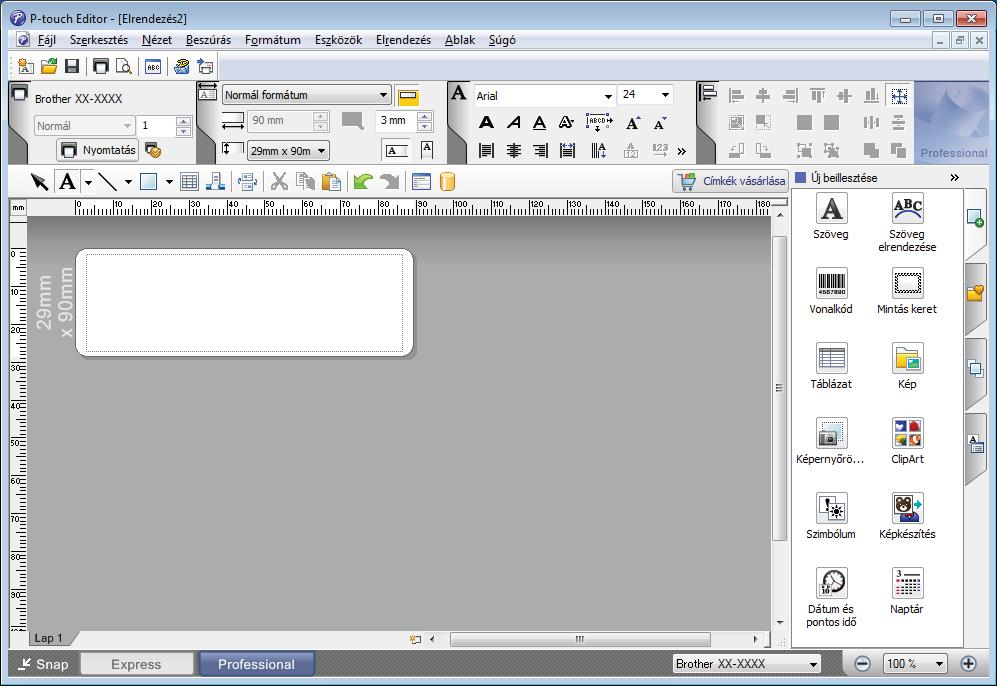Increase the 3 mm margin spinner
This screenshot has width=997, height=686.
tap(425, 116)
